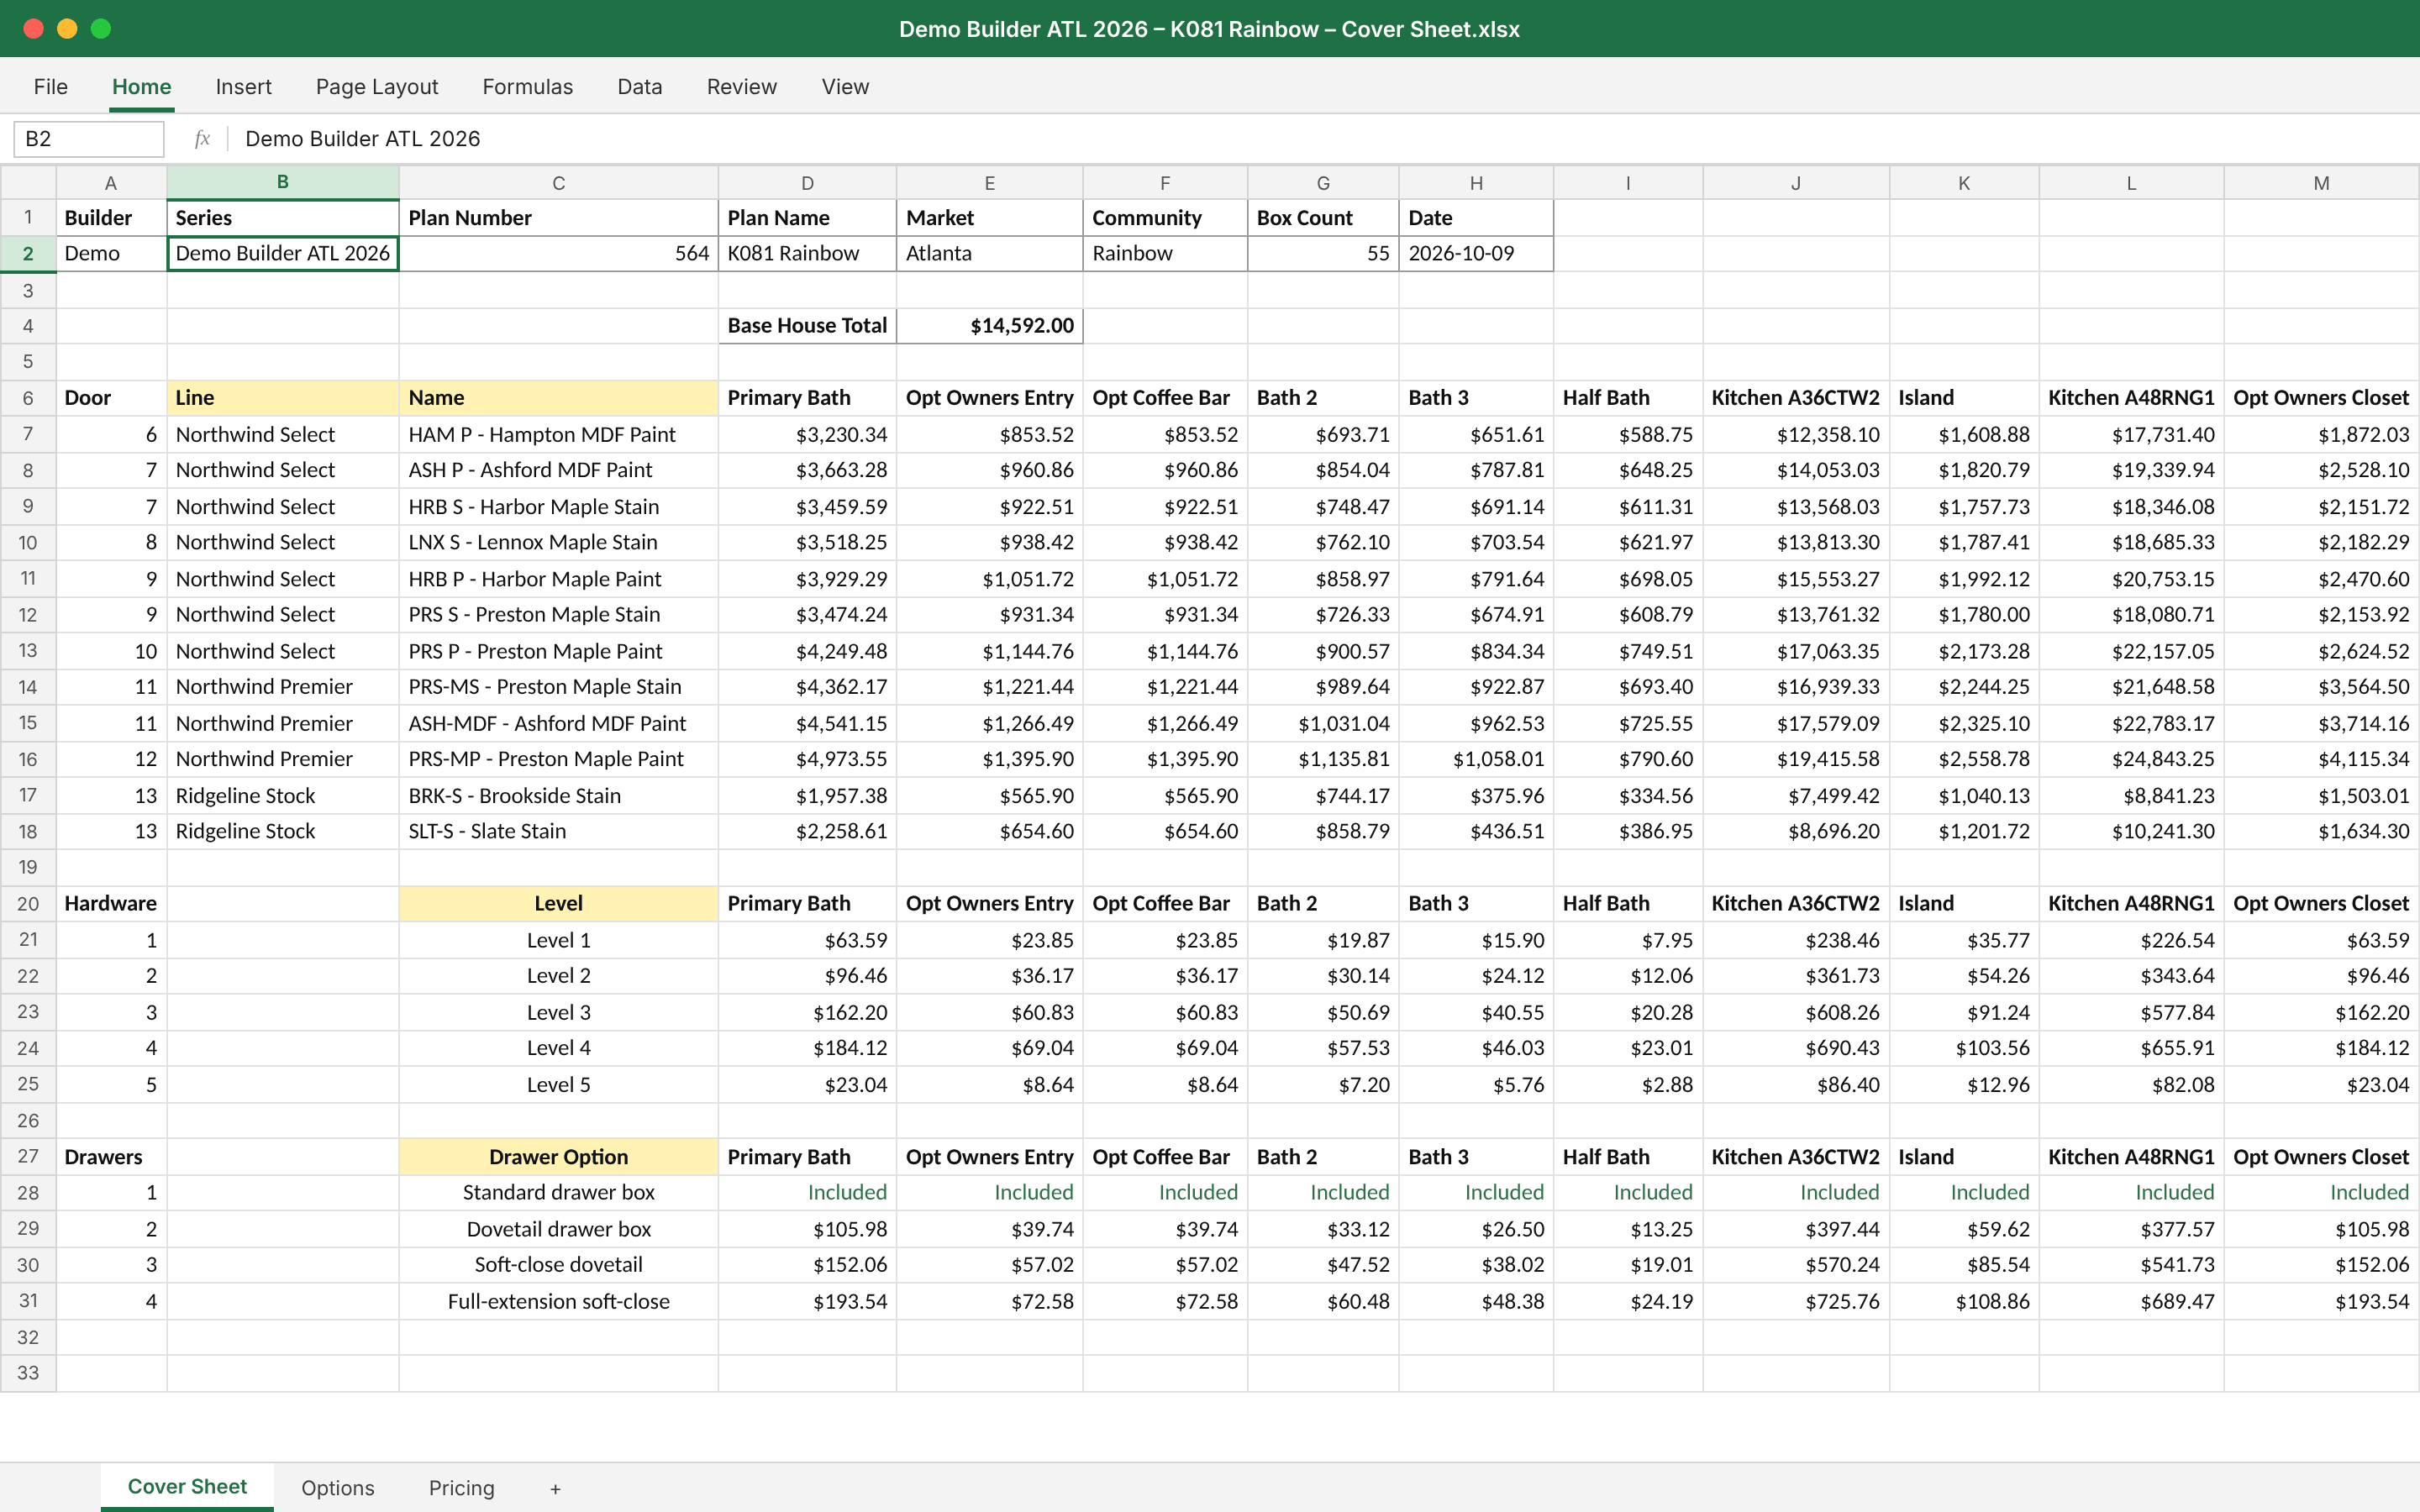Click PRS-MP - Preston Maple Paint cell
Image resolution: width=2420 pixels, height=1512 pixels.
(x=558, y=760)
